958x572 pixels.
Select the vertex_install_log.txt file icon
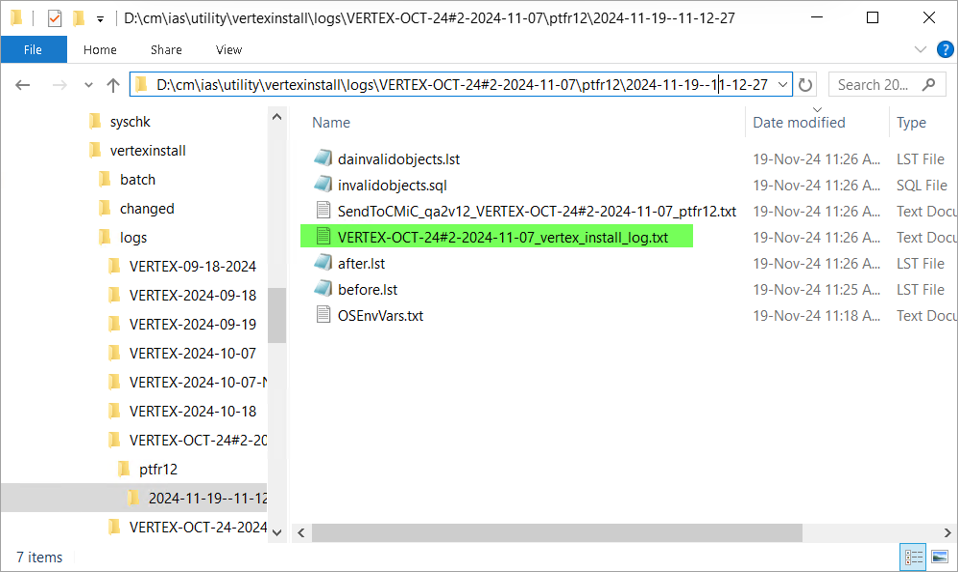tap(323, 236)
